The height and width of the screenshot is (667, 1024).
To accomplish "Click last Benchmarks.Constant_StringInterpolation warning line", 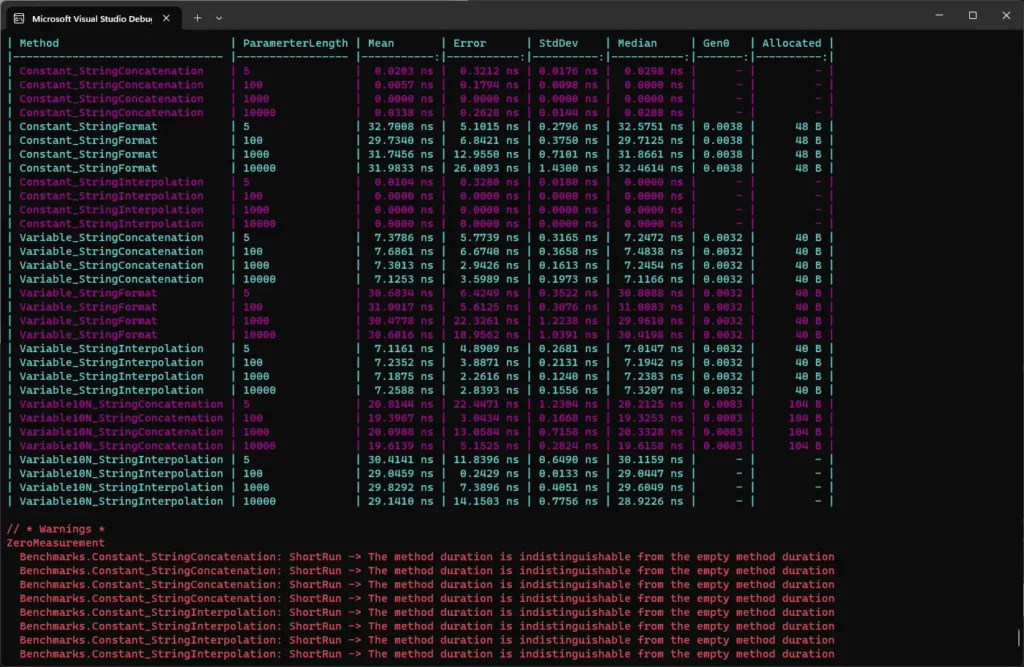I will coord(426,654).
